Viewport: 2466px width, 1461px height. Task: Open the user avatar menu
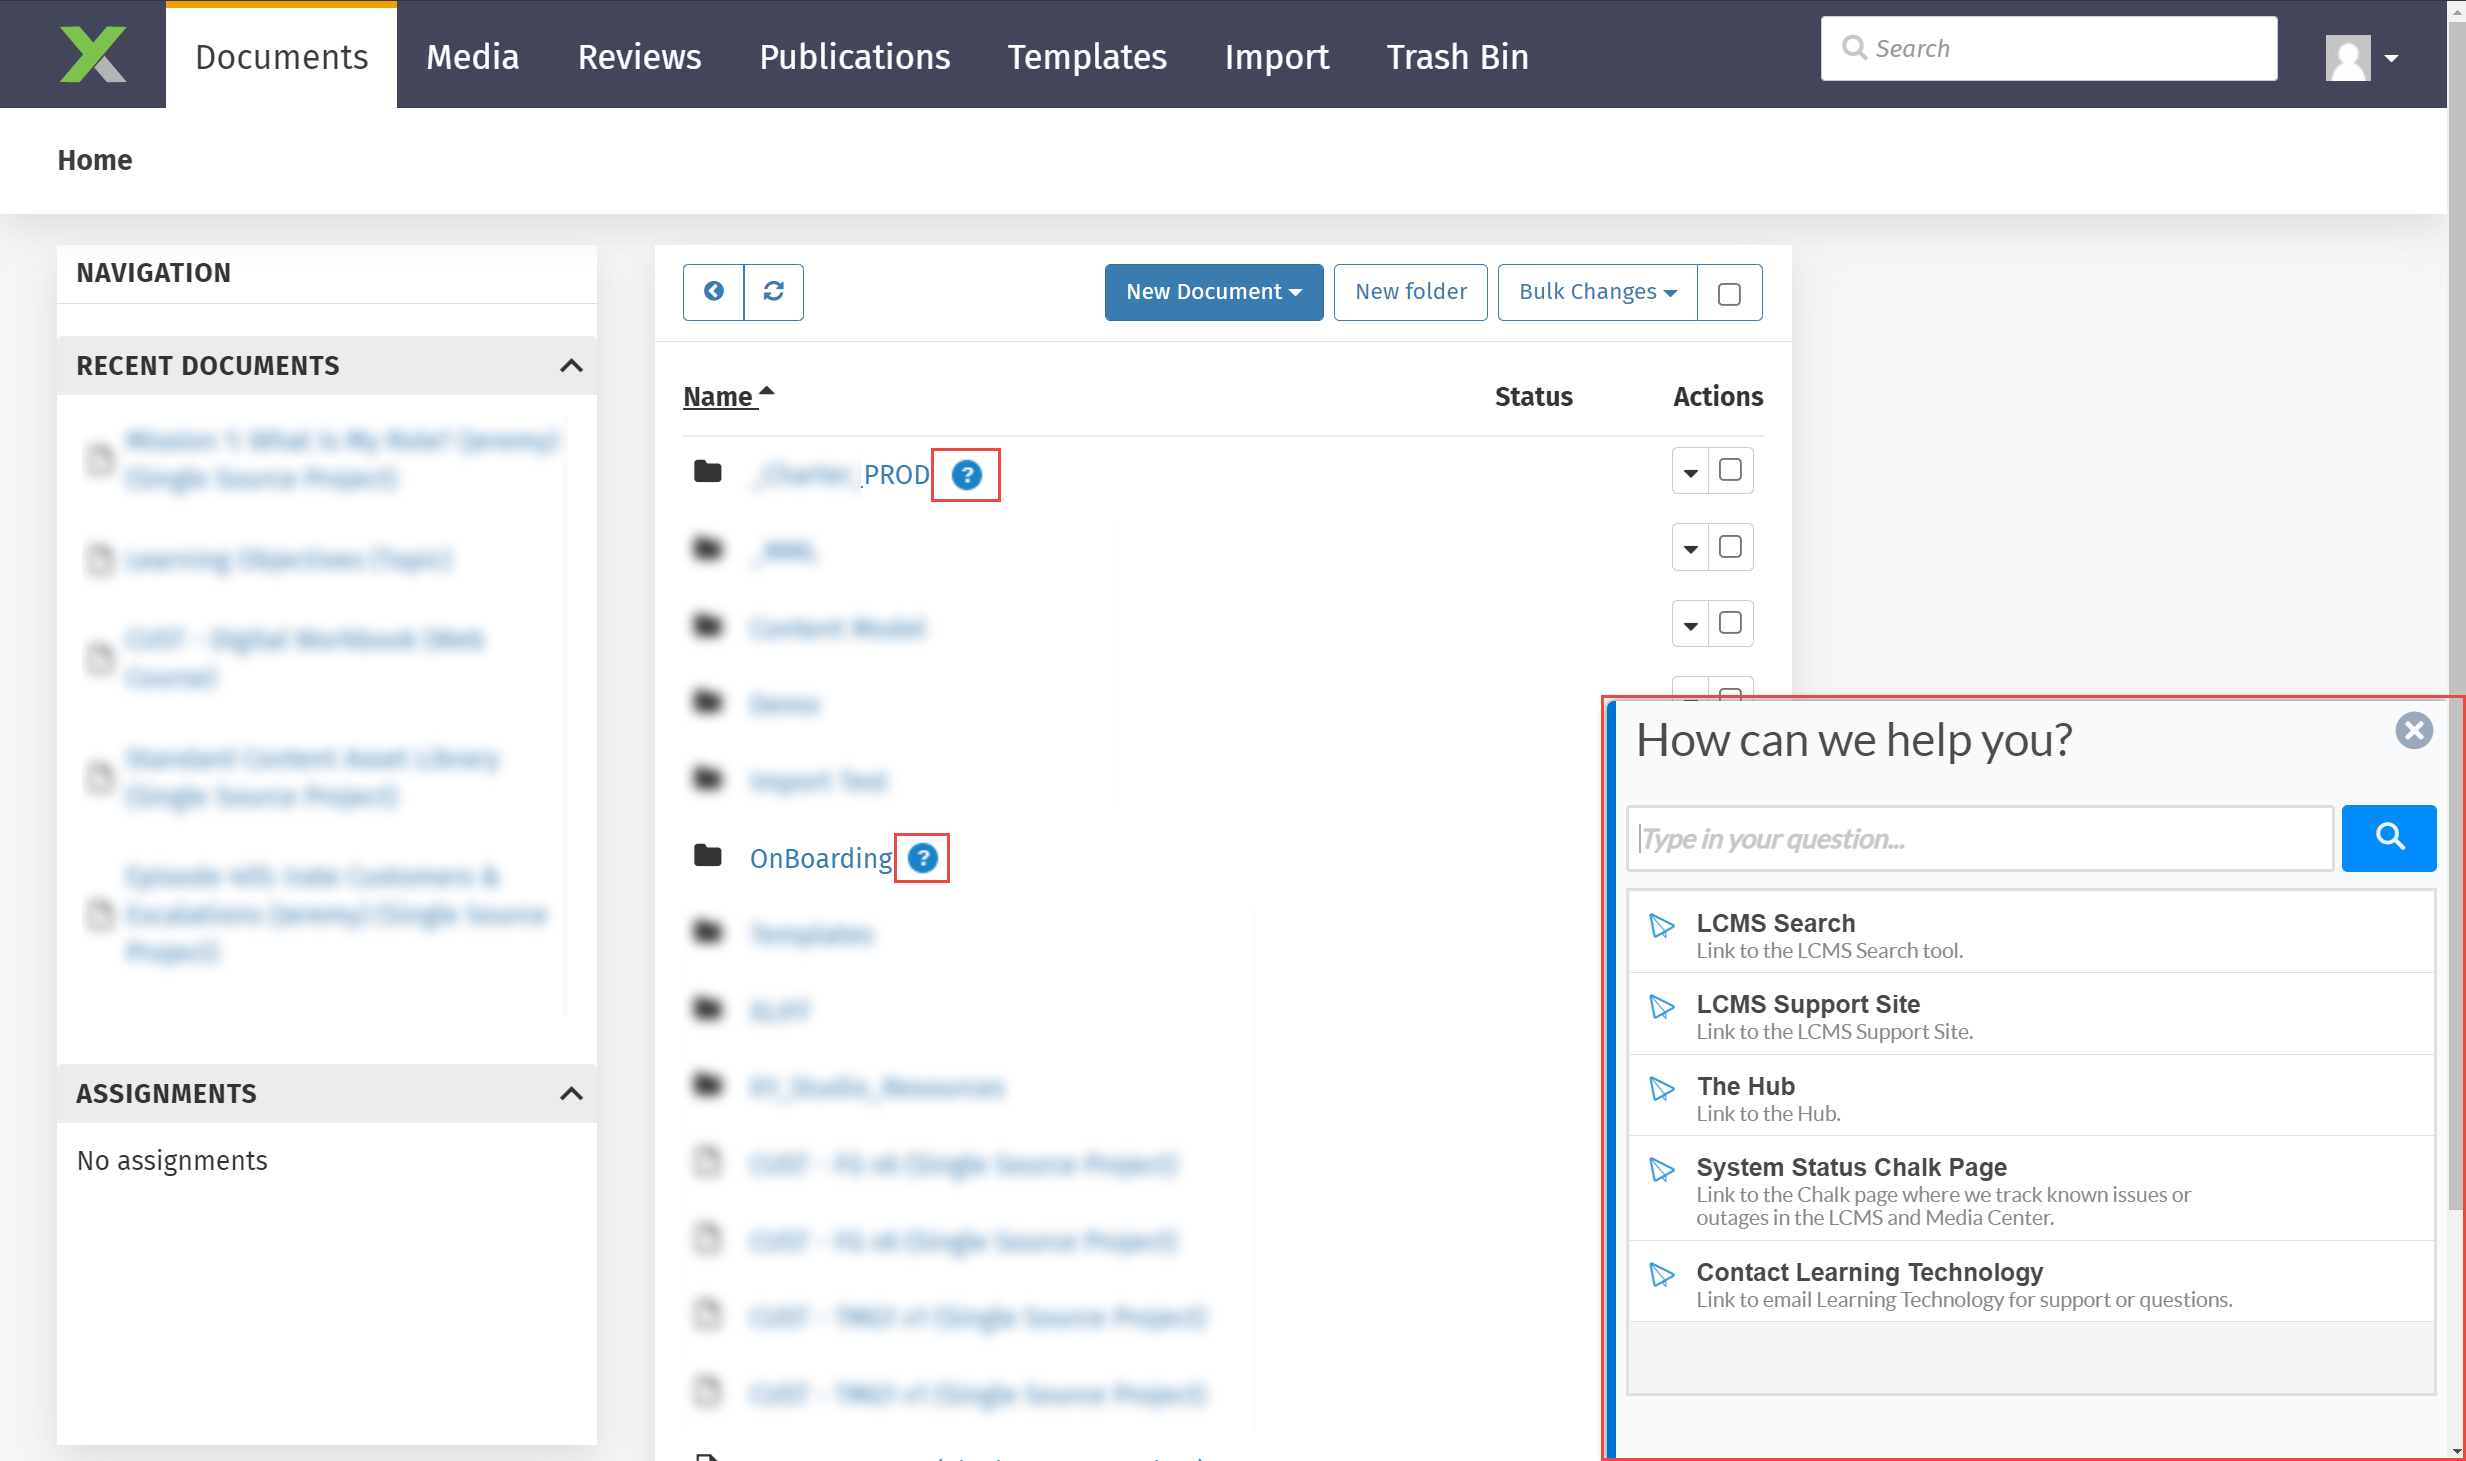2362,58
